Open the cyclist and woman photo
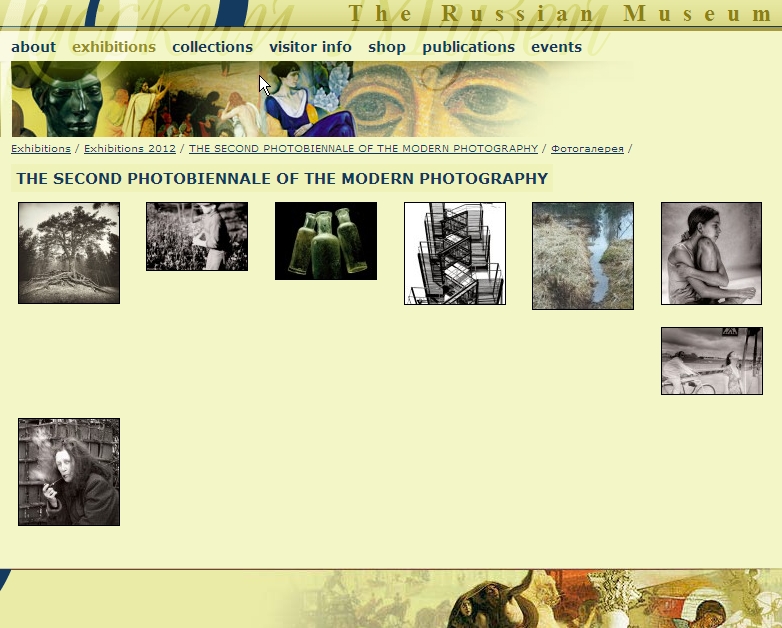Image resolution: width=782 pixels, height=628 pixels. point(712,361)
